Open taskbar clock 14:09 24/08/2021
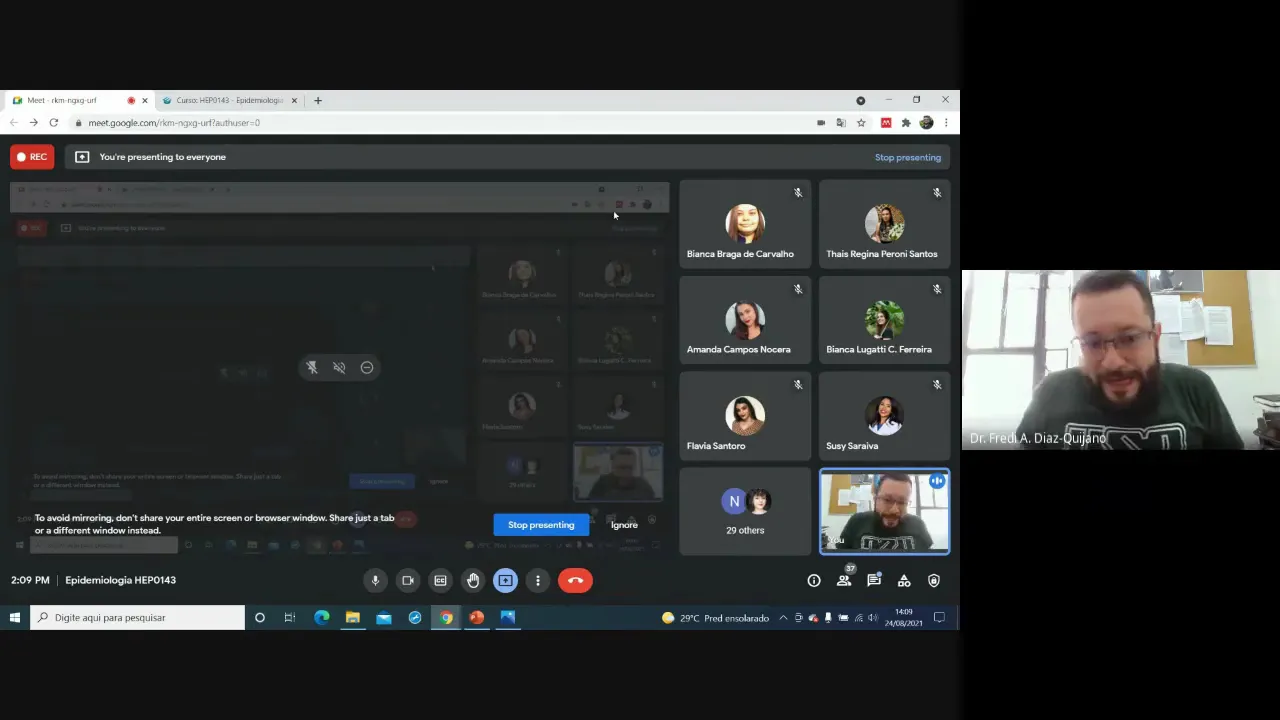Screen dimensions: 1280x720 903,617
